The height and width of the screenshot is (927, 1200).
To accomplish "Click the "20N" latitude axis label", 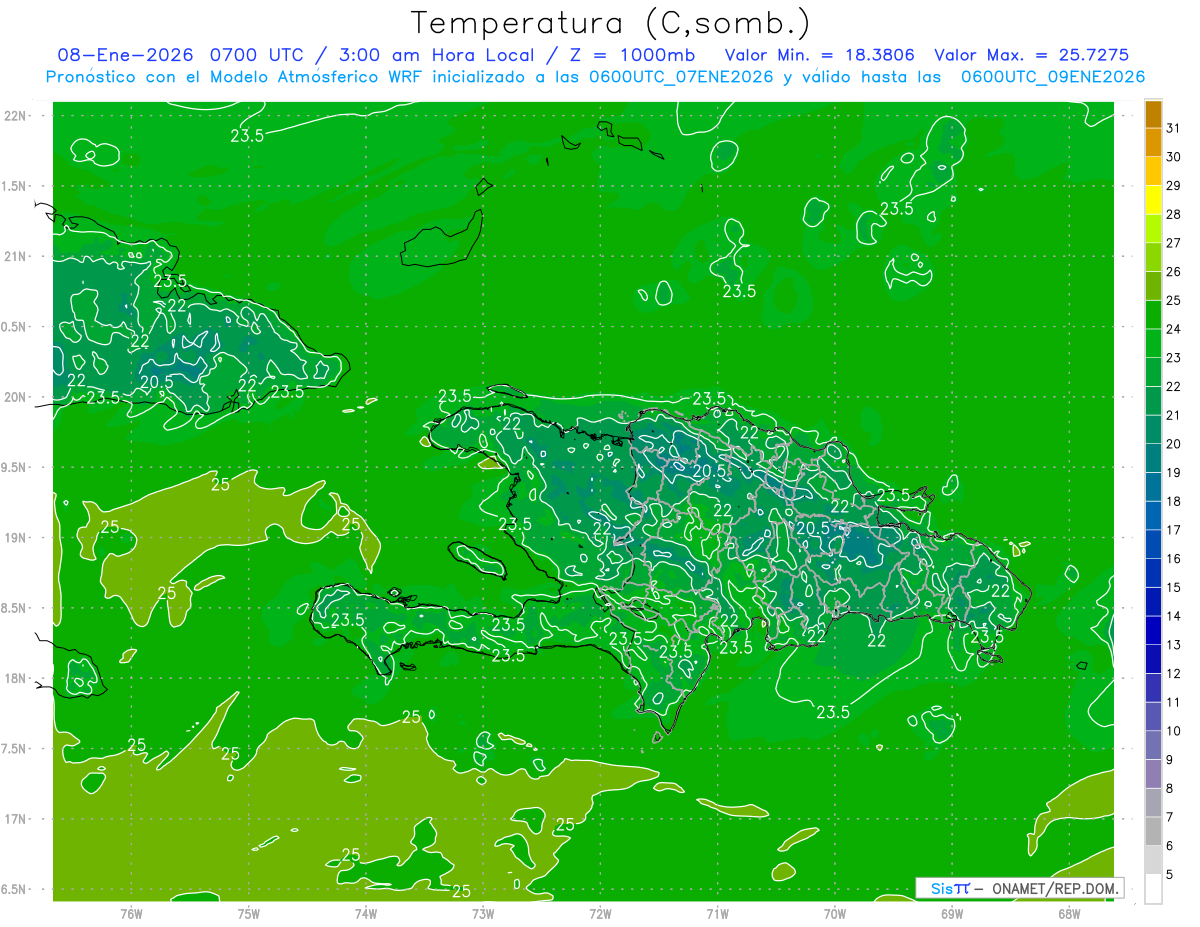I will (17, 397).
